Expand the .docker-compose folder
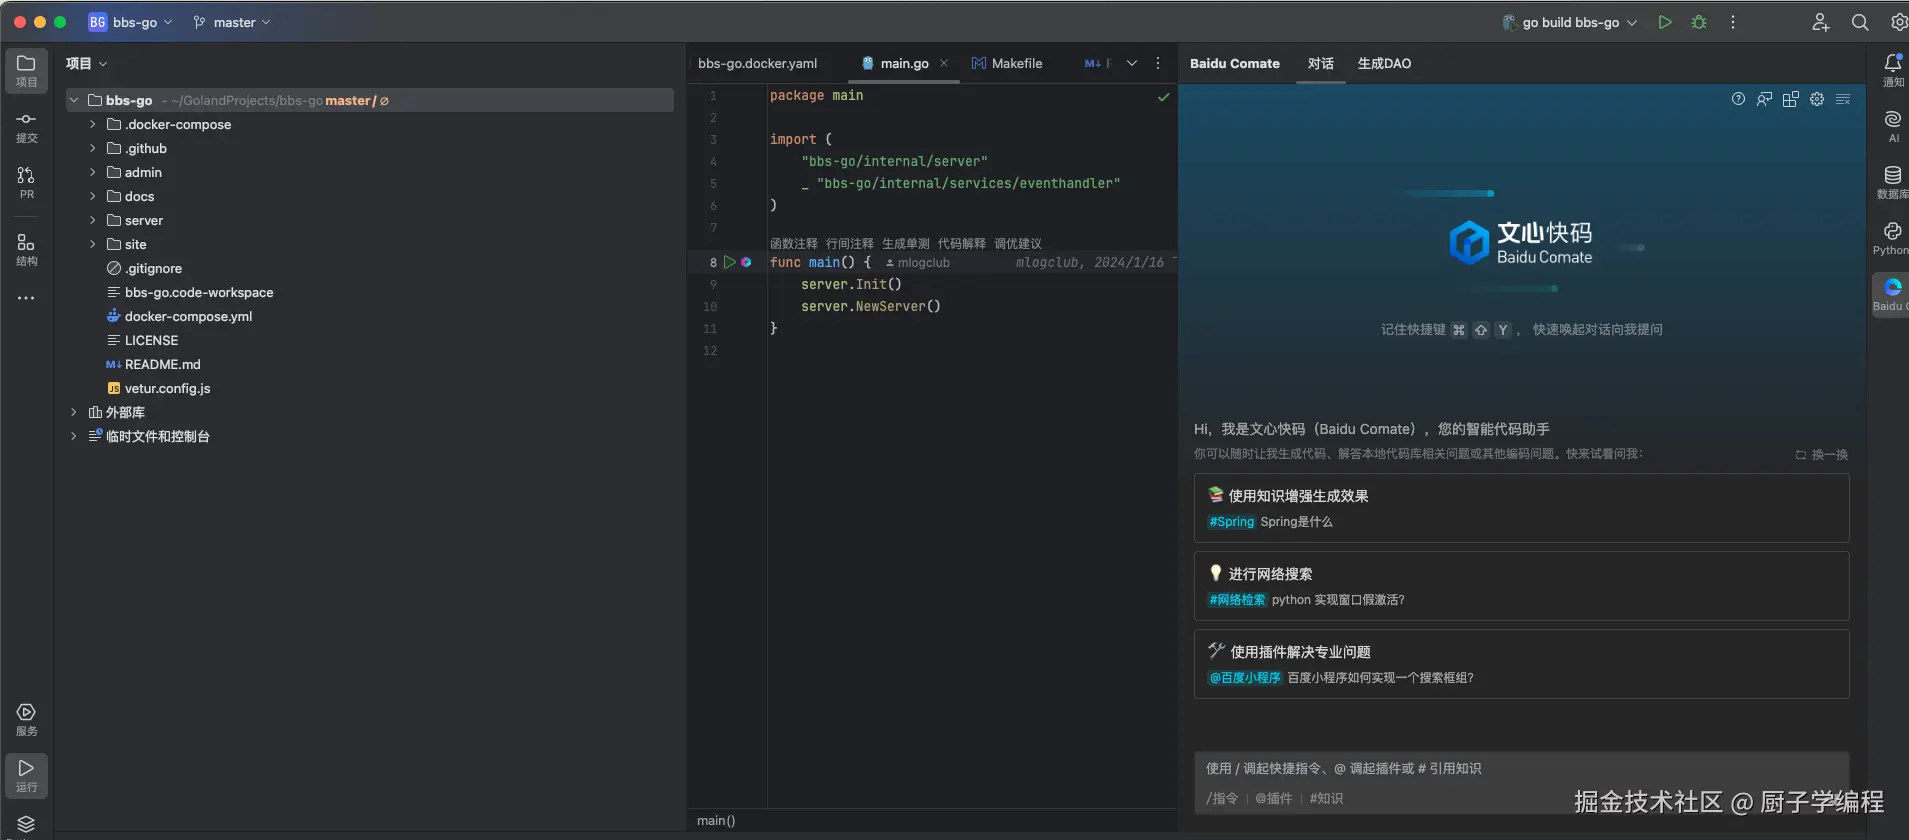The height and width of the screenshot is (840, 1909). click(93, 124)
